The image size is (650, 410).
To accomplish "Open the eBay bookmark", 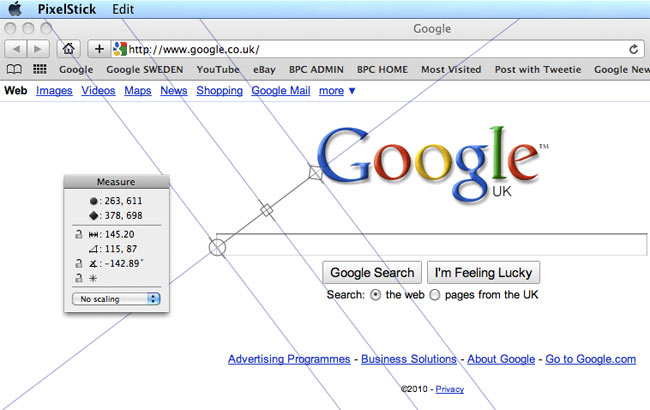I will pos(264,70).
